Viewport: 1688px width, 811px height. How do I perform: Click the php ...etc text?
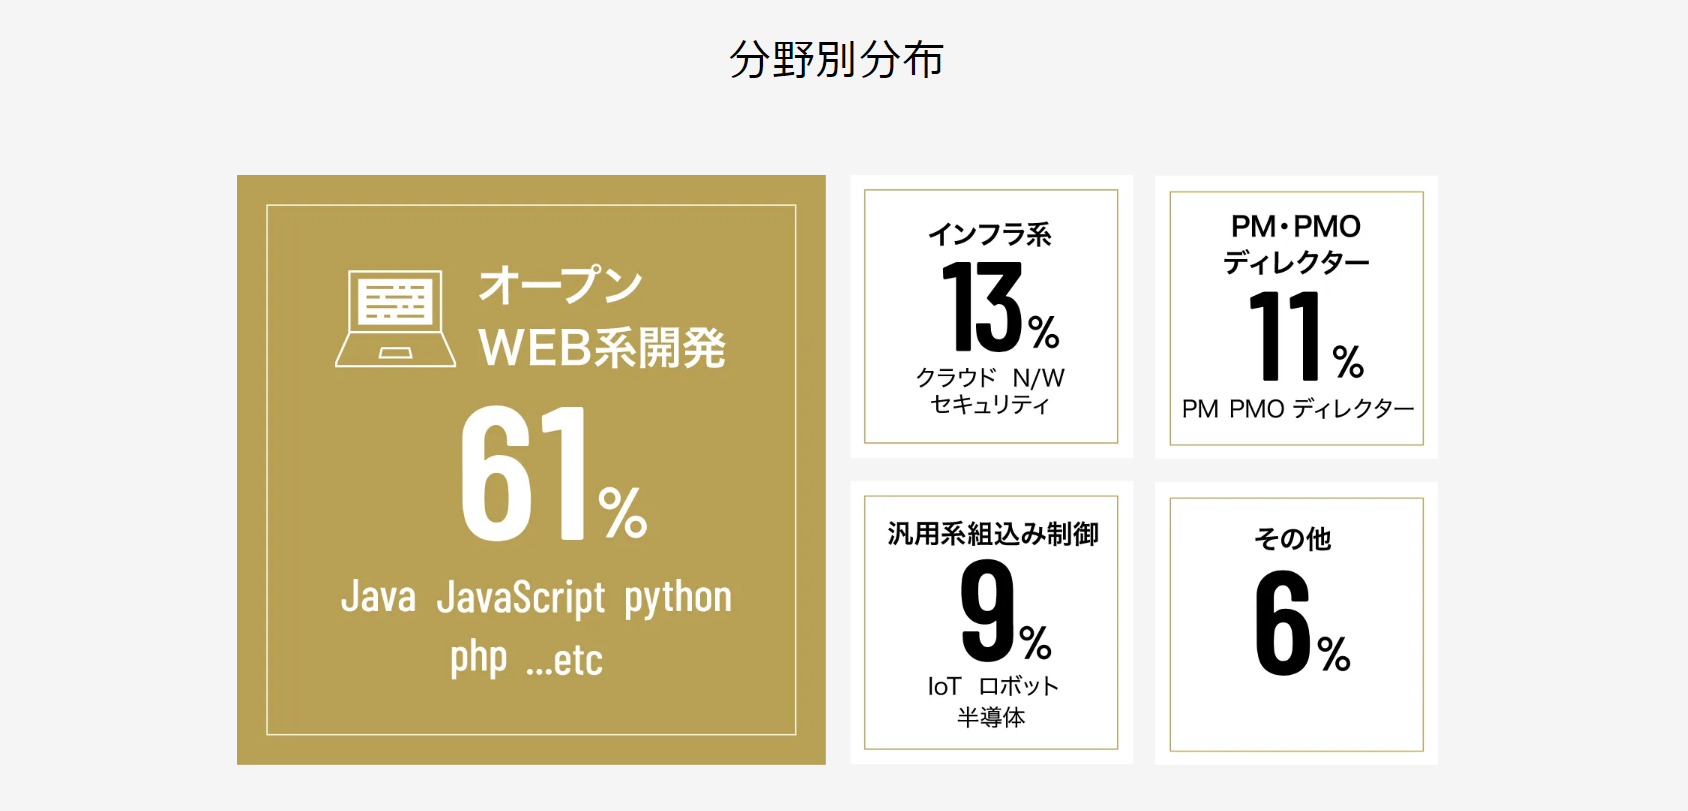click(526, 659)
